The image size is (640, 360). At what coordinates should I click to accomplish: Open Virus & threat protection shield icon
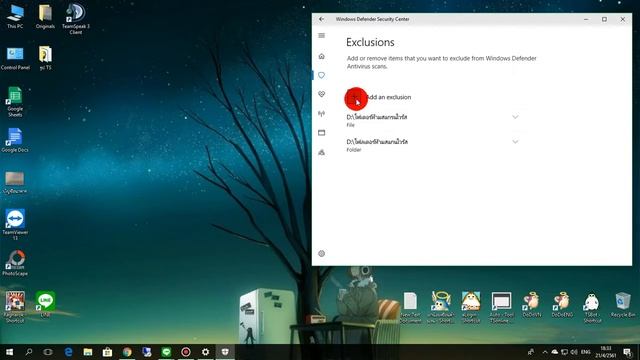(x=322, y=75)
